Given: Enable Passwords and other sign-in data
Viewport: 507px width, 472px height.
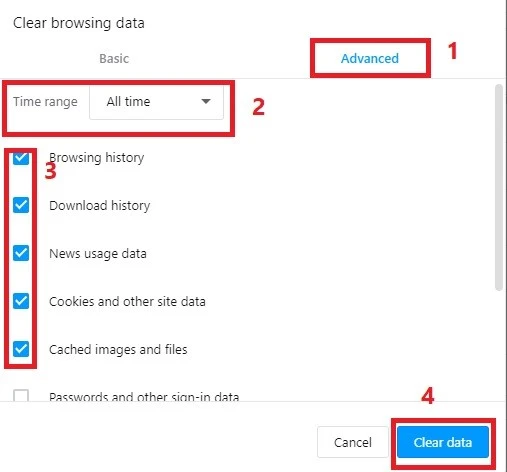Looking at the screenshot, I should [x=21, y=395].
